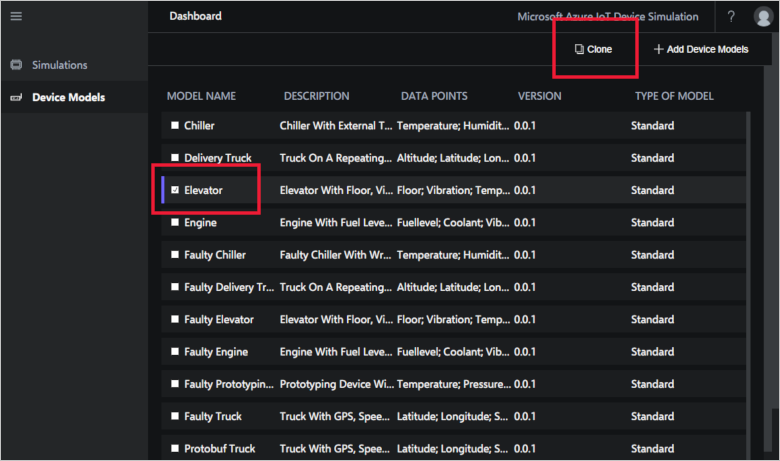The height and width of the screenshot is (461, 780).
Task: Click the Elevator model name
Action: [203, 190]
